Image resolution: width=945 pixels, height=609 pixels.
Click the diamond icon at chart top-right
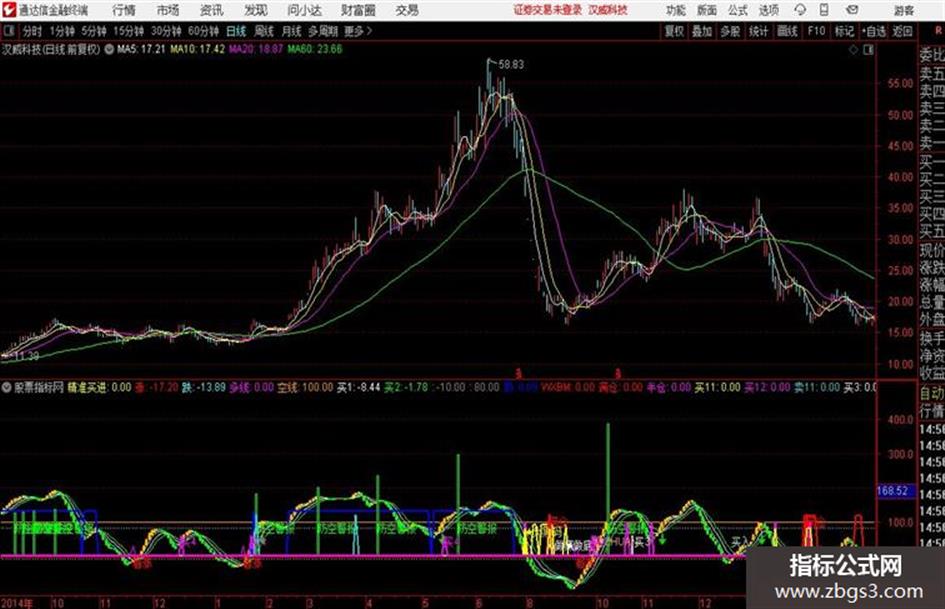tap(853, 50)
